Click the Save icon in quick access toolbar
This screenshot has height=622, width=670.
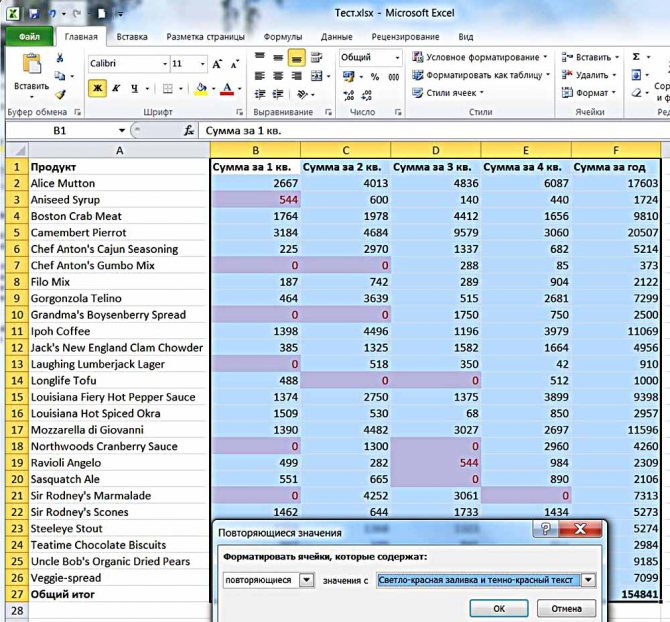pyautogui.click(x=34, y=14)
